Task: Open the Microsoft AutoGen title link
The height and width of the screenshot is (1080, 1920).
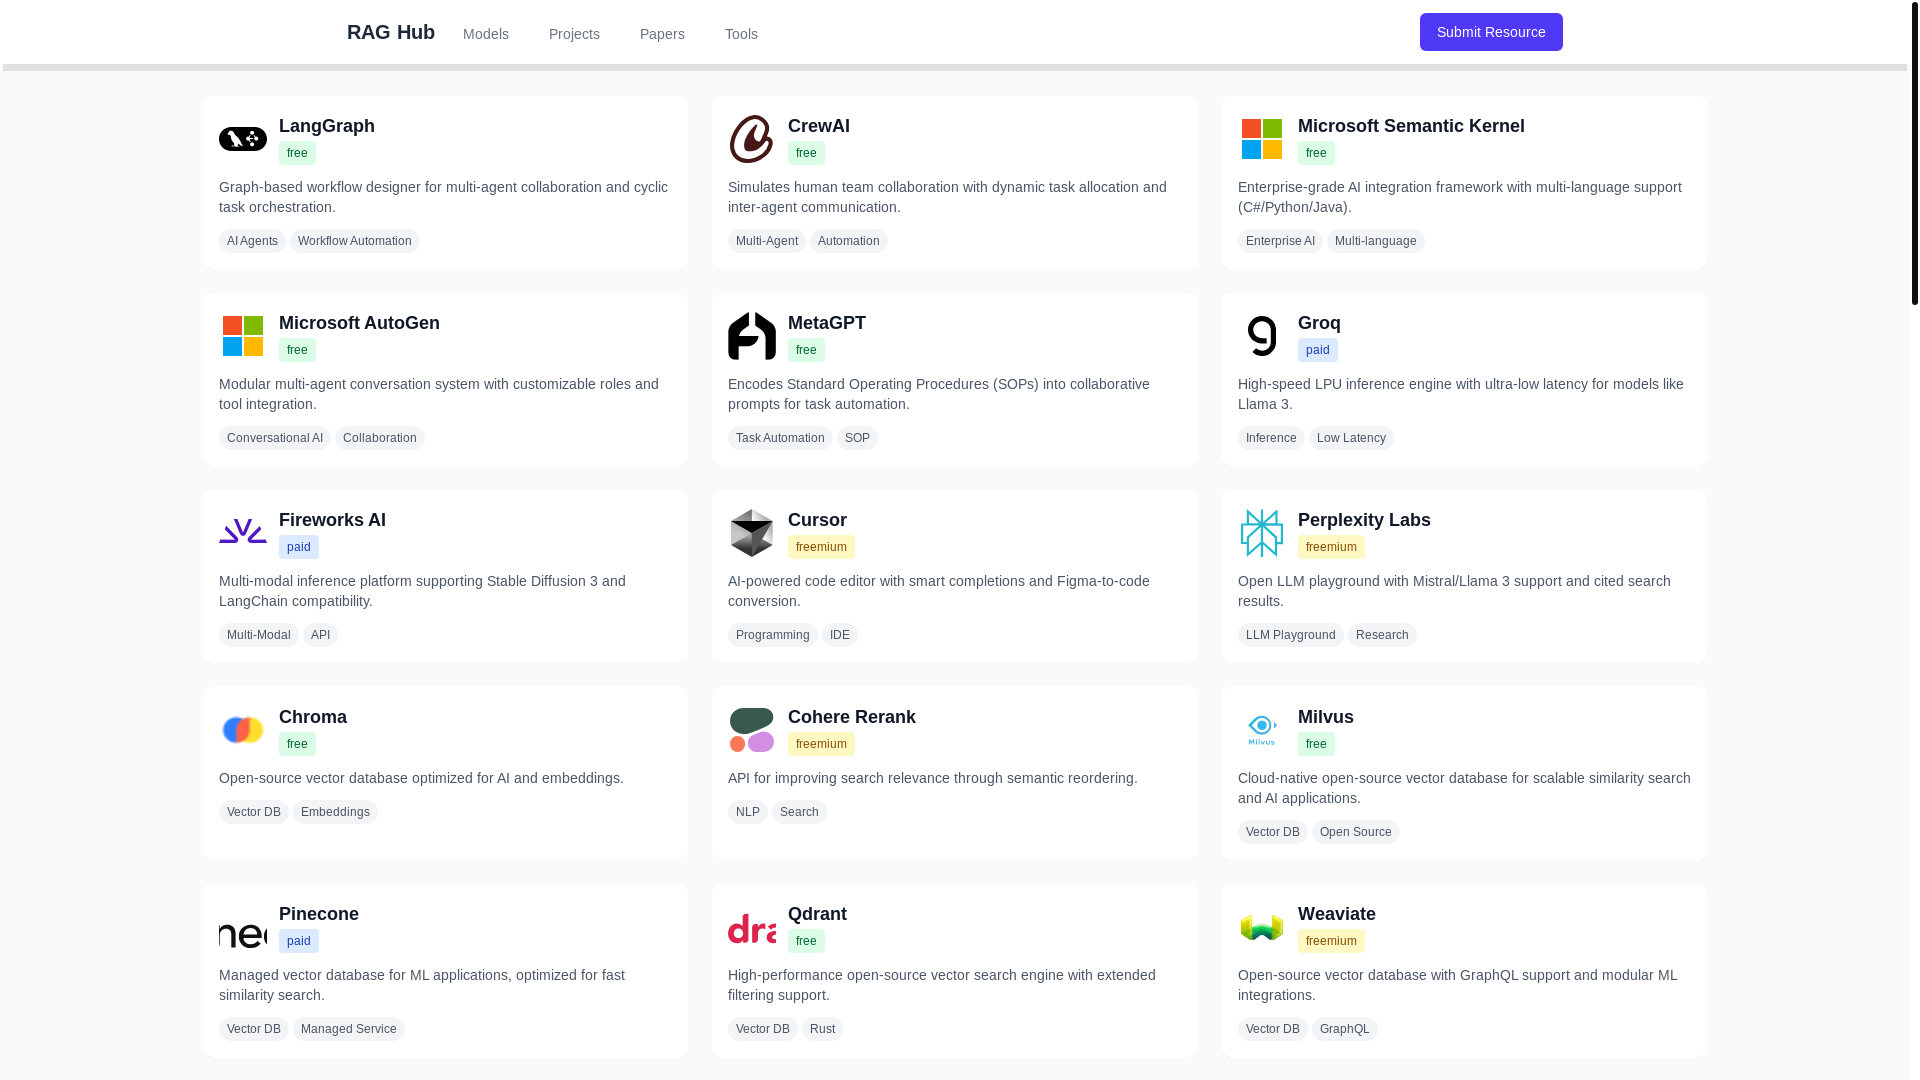Action: click(359, 323)
